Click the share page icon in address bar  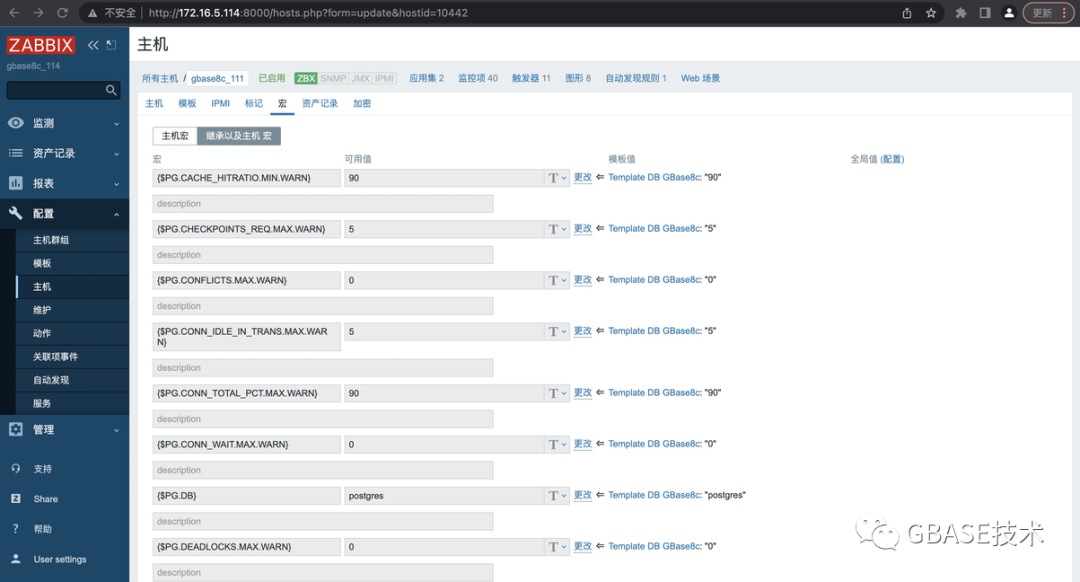907,13
